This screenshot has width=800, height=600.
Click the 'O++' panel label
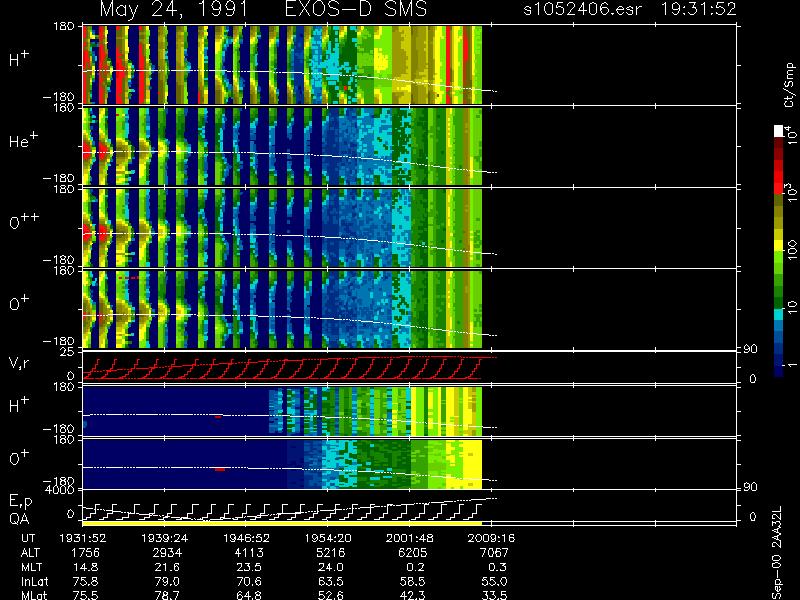point(23,221)
